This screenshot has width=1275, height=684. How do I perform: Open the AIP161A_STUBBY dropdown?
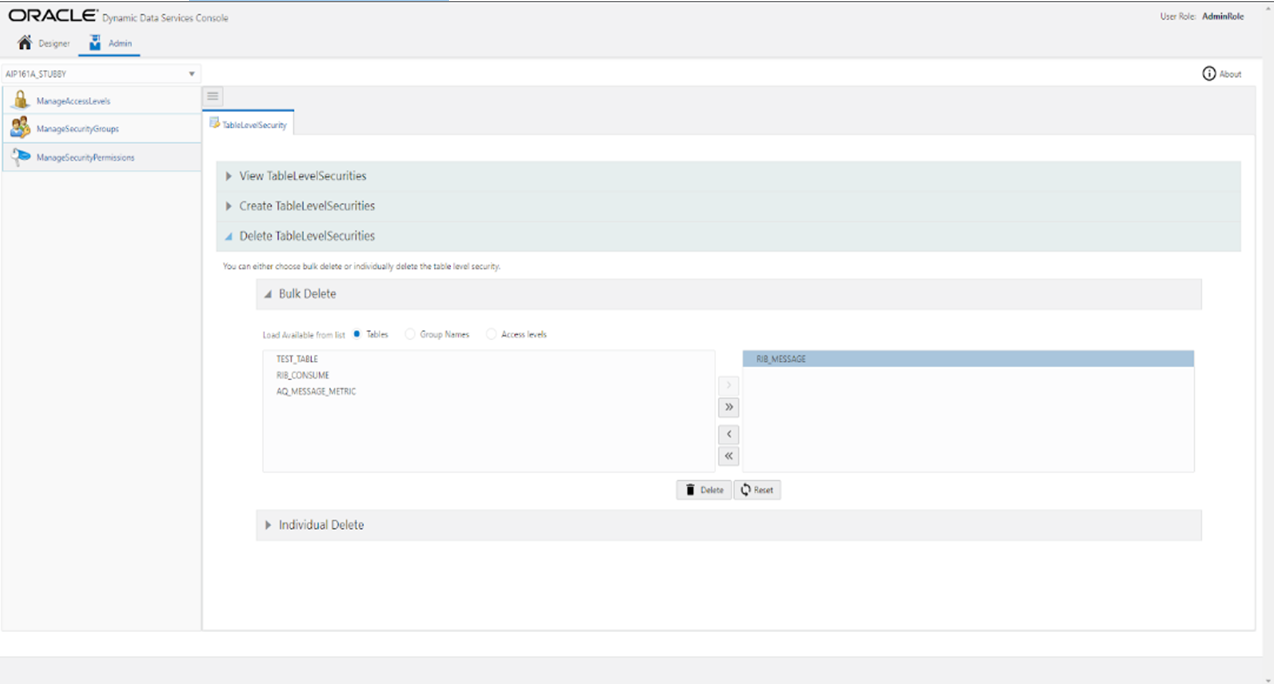point(191,73)
